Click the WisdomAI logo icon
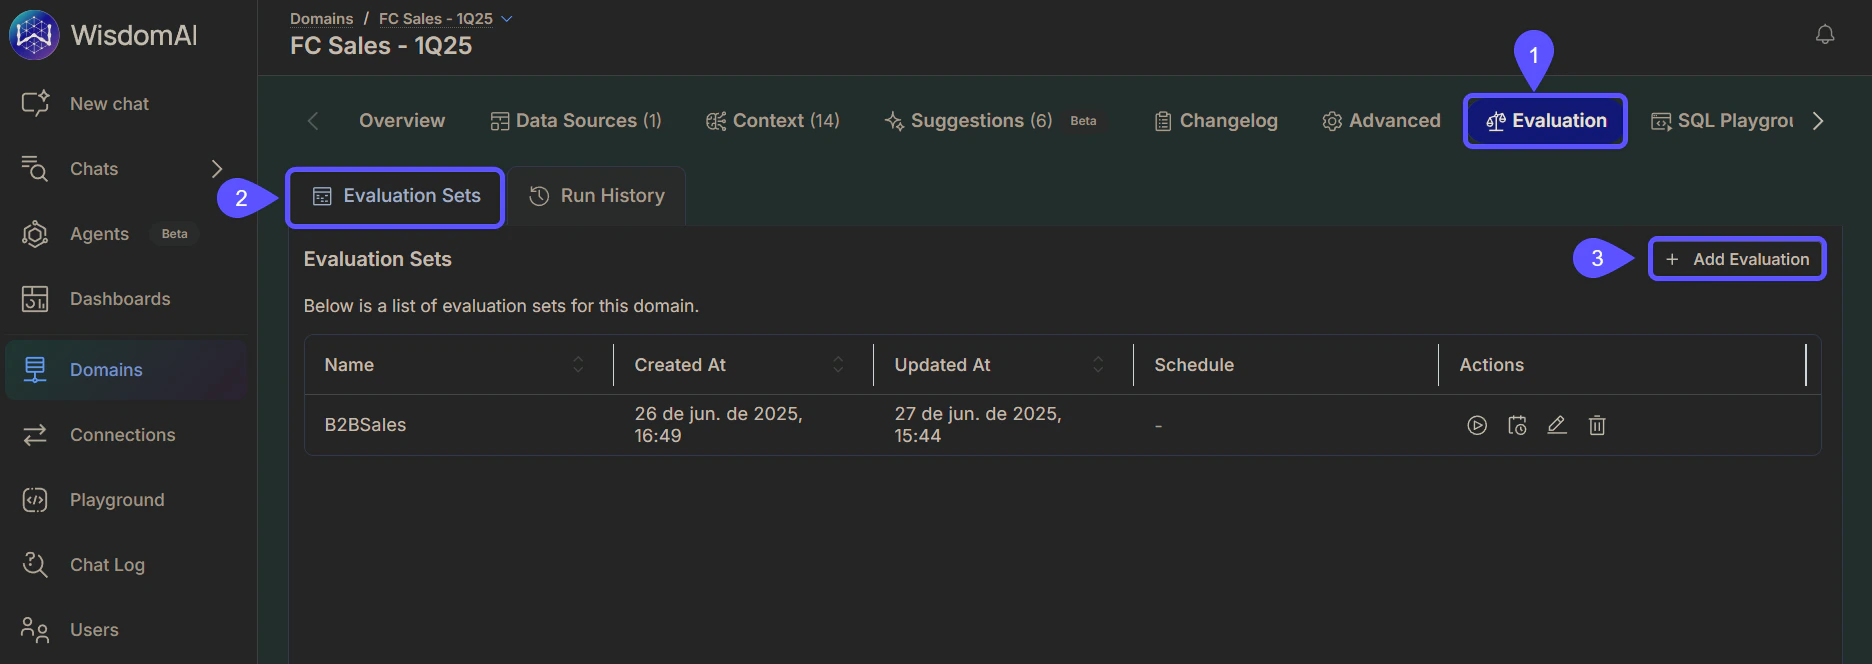The width and height of the screenshot is (1872, 664). [x=34, y=35]
